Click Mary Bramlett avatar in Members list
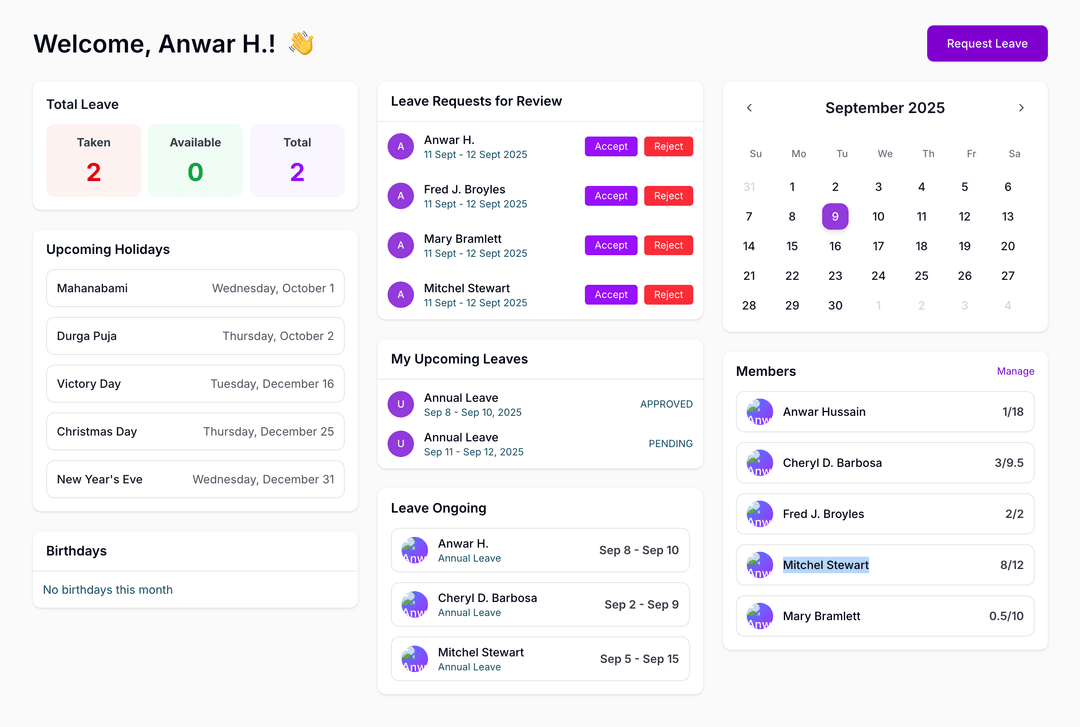Viewport: 1080px width, 727px height. click(x=760, y=616)
